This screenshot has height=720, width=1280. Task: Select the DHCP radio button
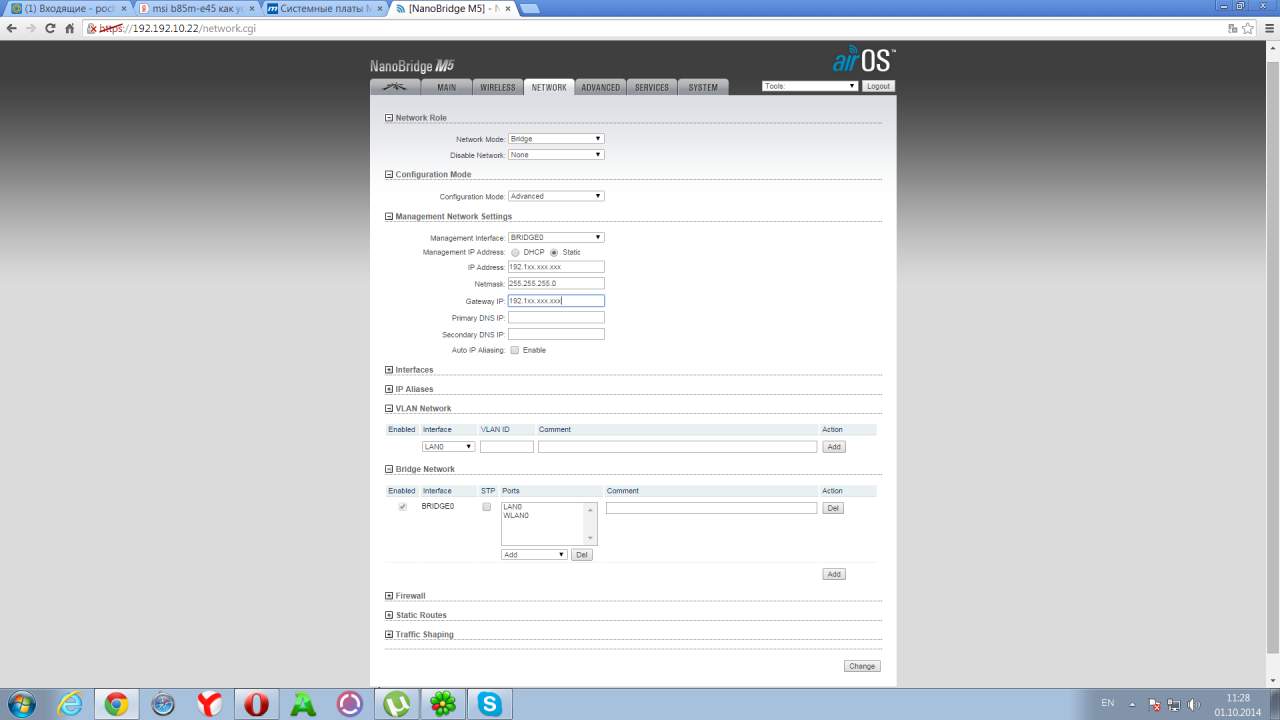pyautogui.click(x=515, y=252)
